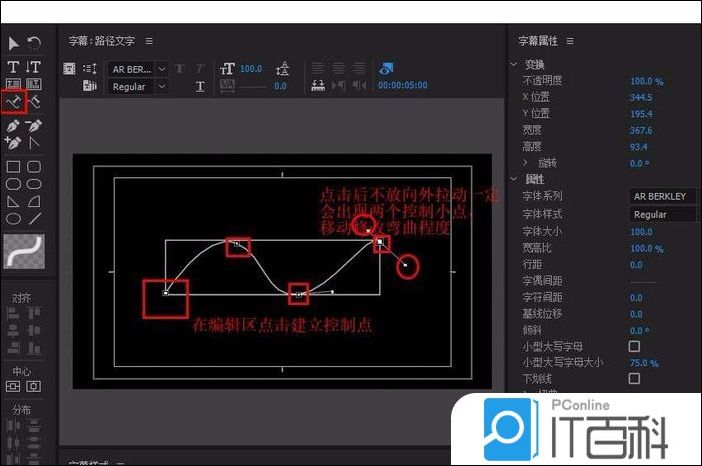This screenshot has width=702, height=466.
Task: Select the Pen tool
Action: [13, 126]
